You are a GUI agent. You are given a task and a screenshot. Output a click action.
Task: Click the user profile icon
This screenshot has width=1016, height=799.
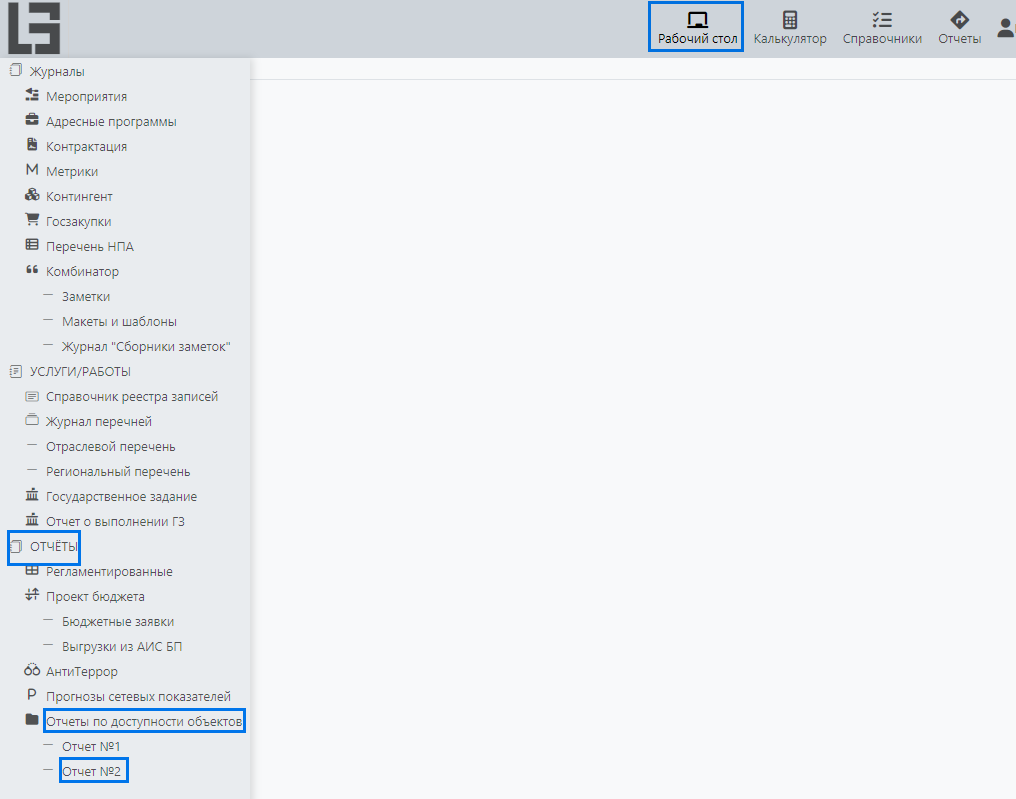click(x=1006, y=28)
